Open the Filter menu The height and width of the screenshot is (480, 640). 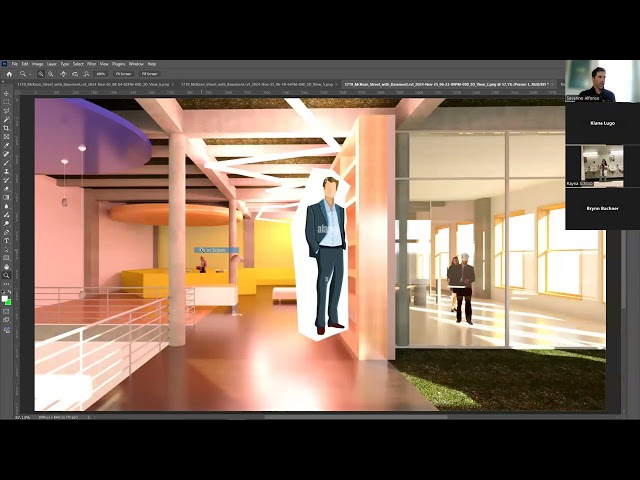tap(91, 64)
